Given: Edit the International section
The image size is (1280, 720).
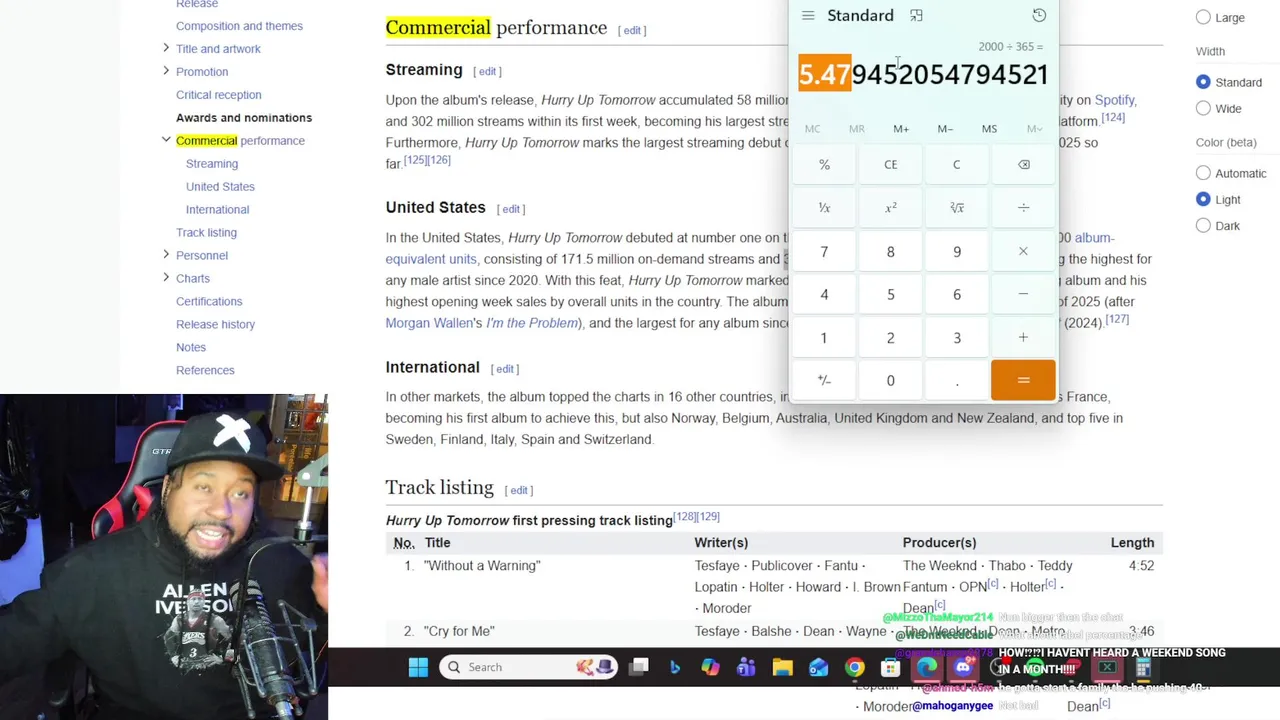Looking at the screenshot, I should pyautogui.click(x=506, y=369).
